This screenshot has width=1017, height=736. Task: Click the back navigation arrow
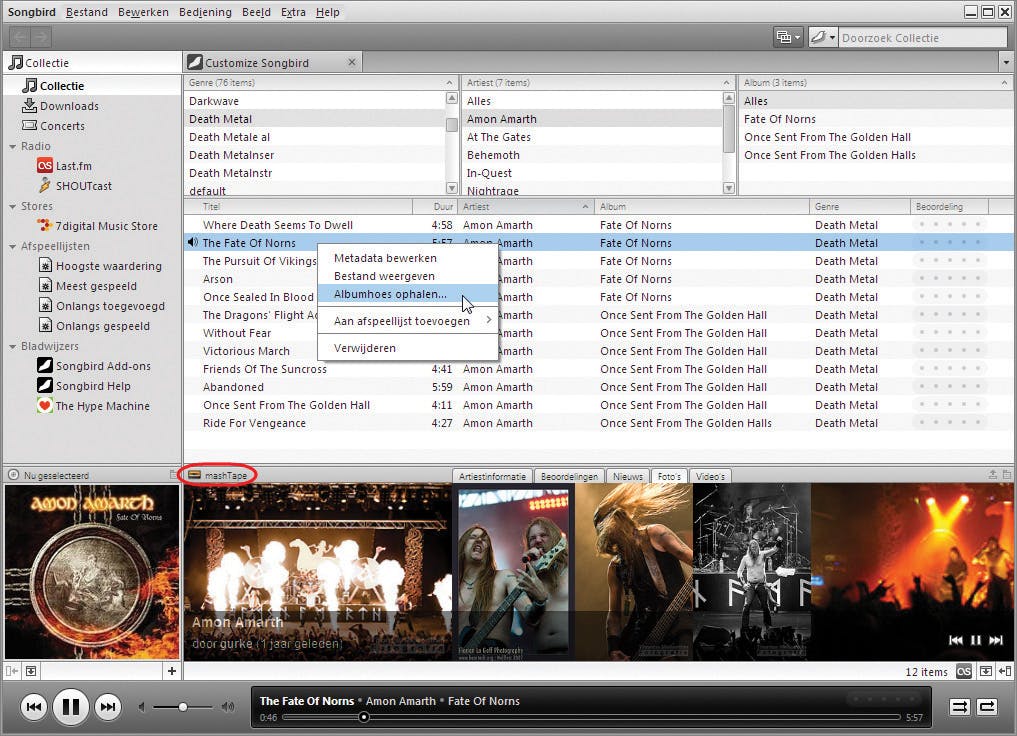(x=19, y=37)
